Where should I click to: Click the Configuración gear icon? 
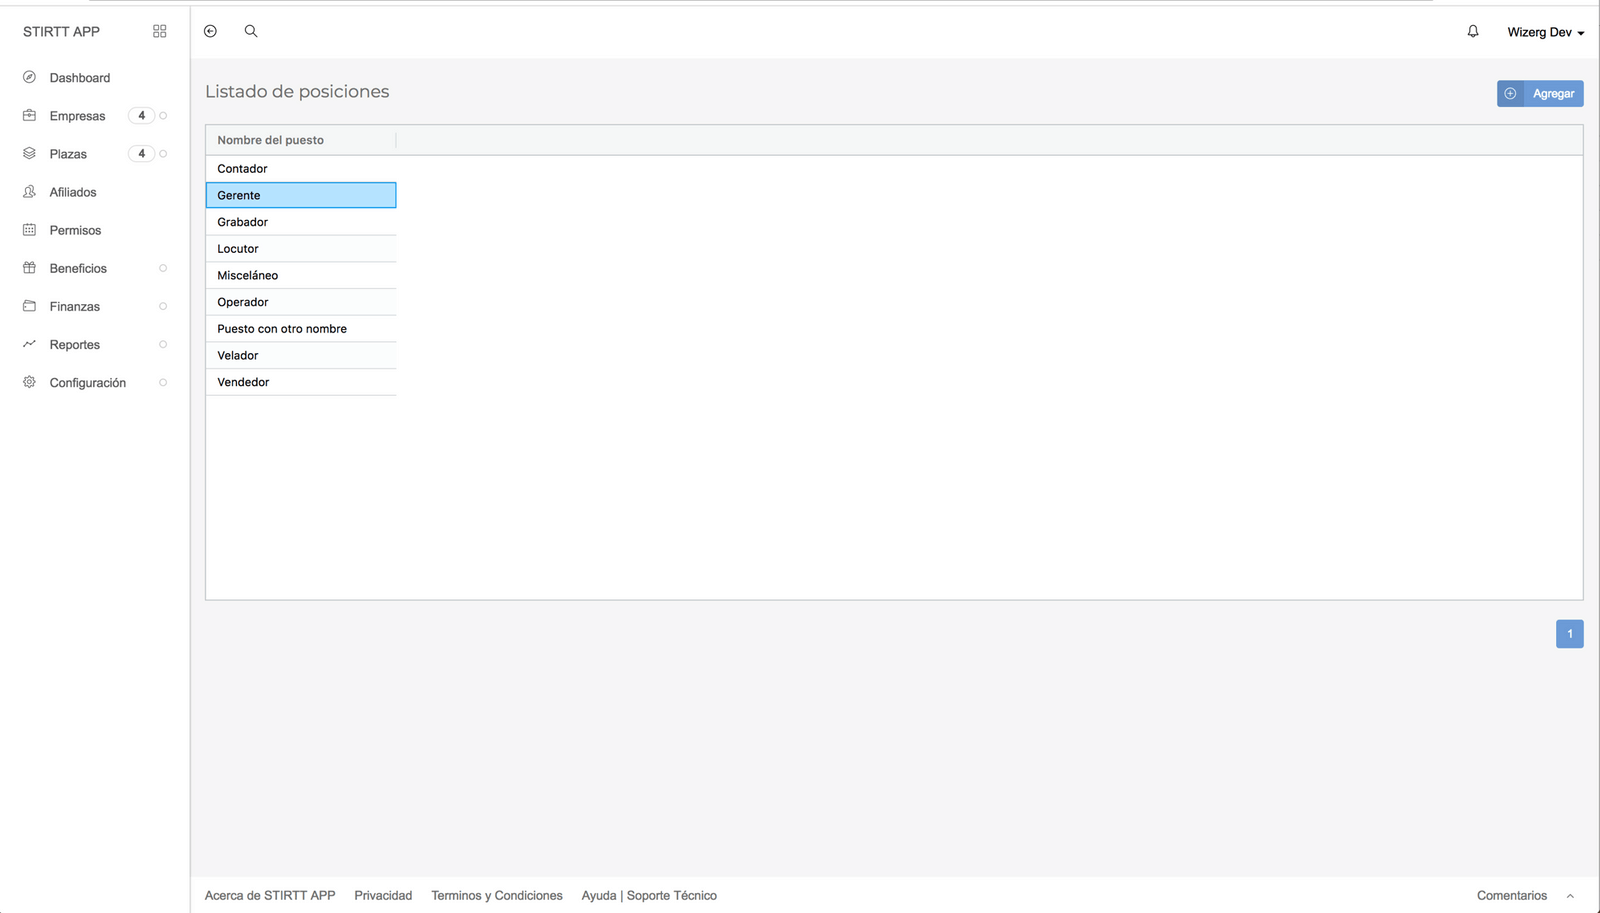click(x=29, y=382)
